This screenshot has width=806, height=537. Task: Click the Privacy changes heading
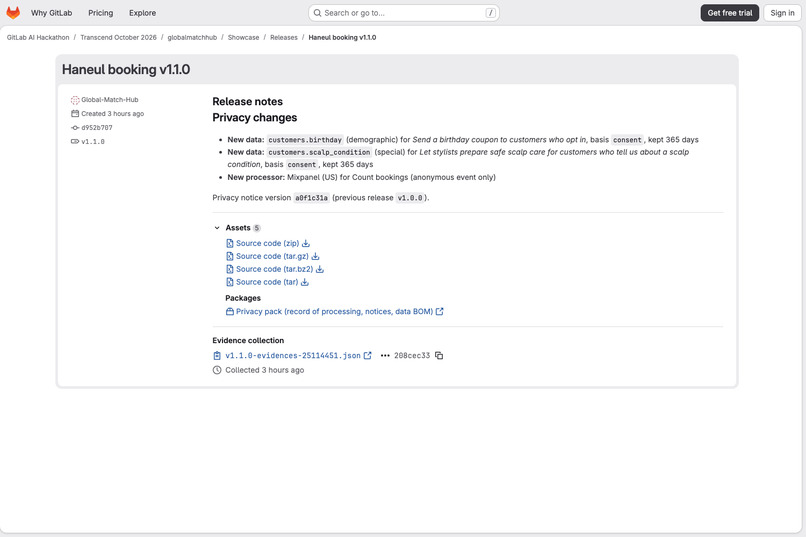(x=254, y=118)
